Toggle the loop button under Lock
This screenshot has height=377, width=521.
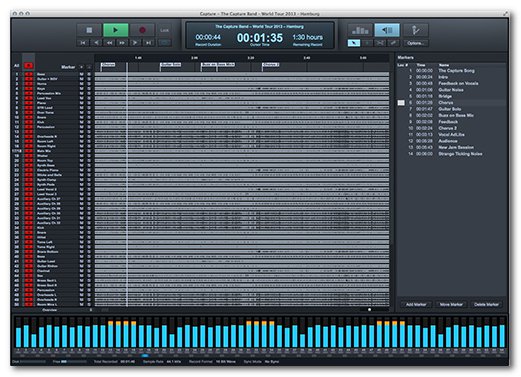(x=164, y=43)
